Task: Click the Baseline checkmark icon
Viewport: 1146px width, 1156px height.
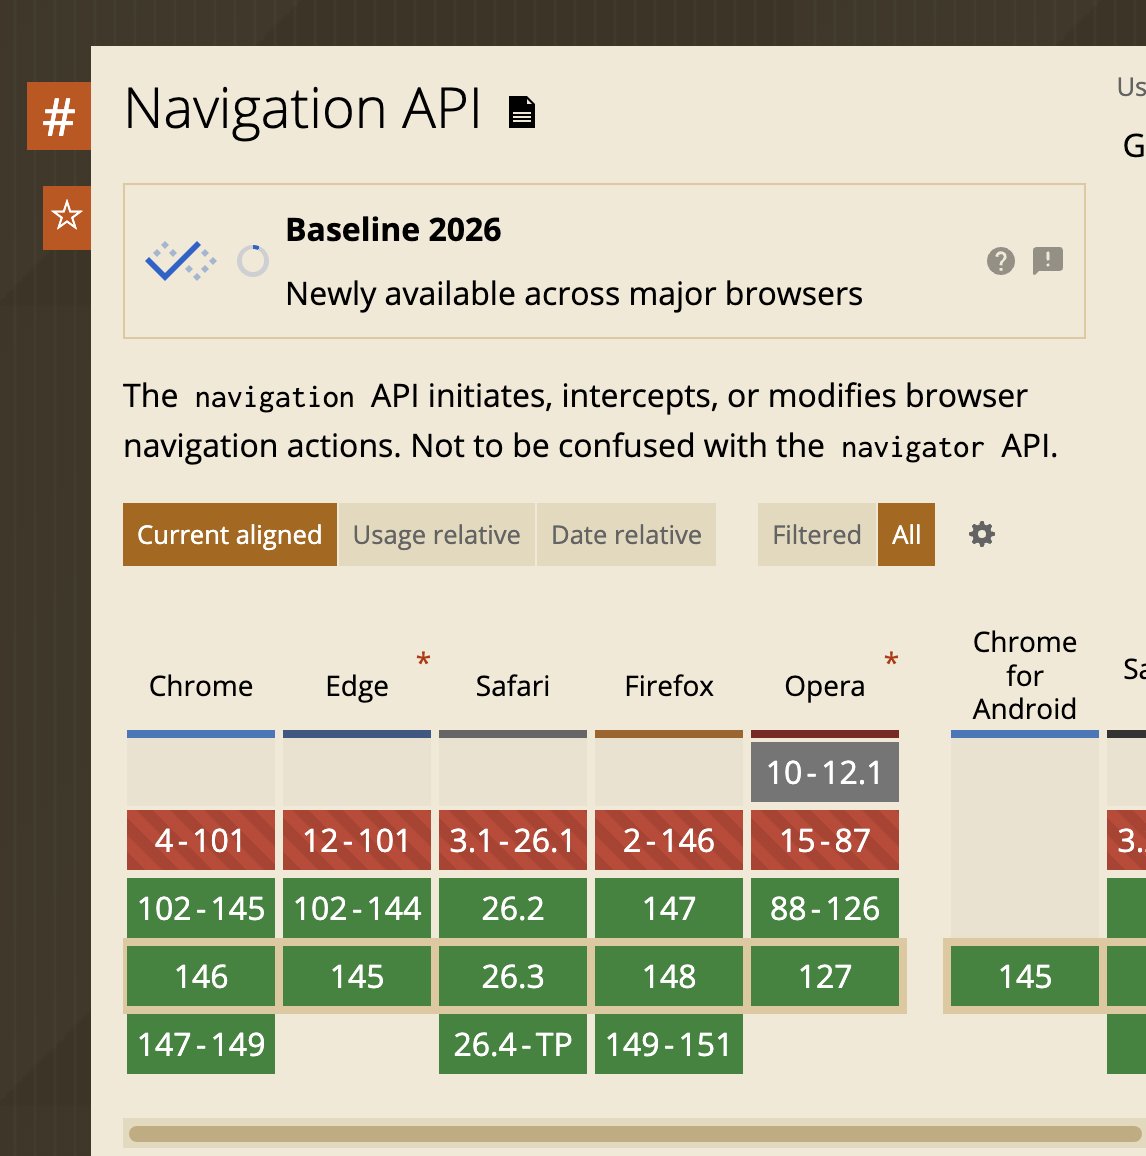Action: click(181, 261)
